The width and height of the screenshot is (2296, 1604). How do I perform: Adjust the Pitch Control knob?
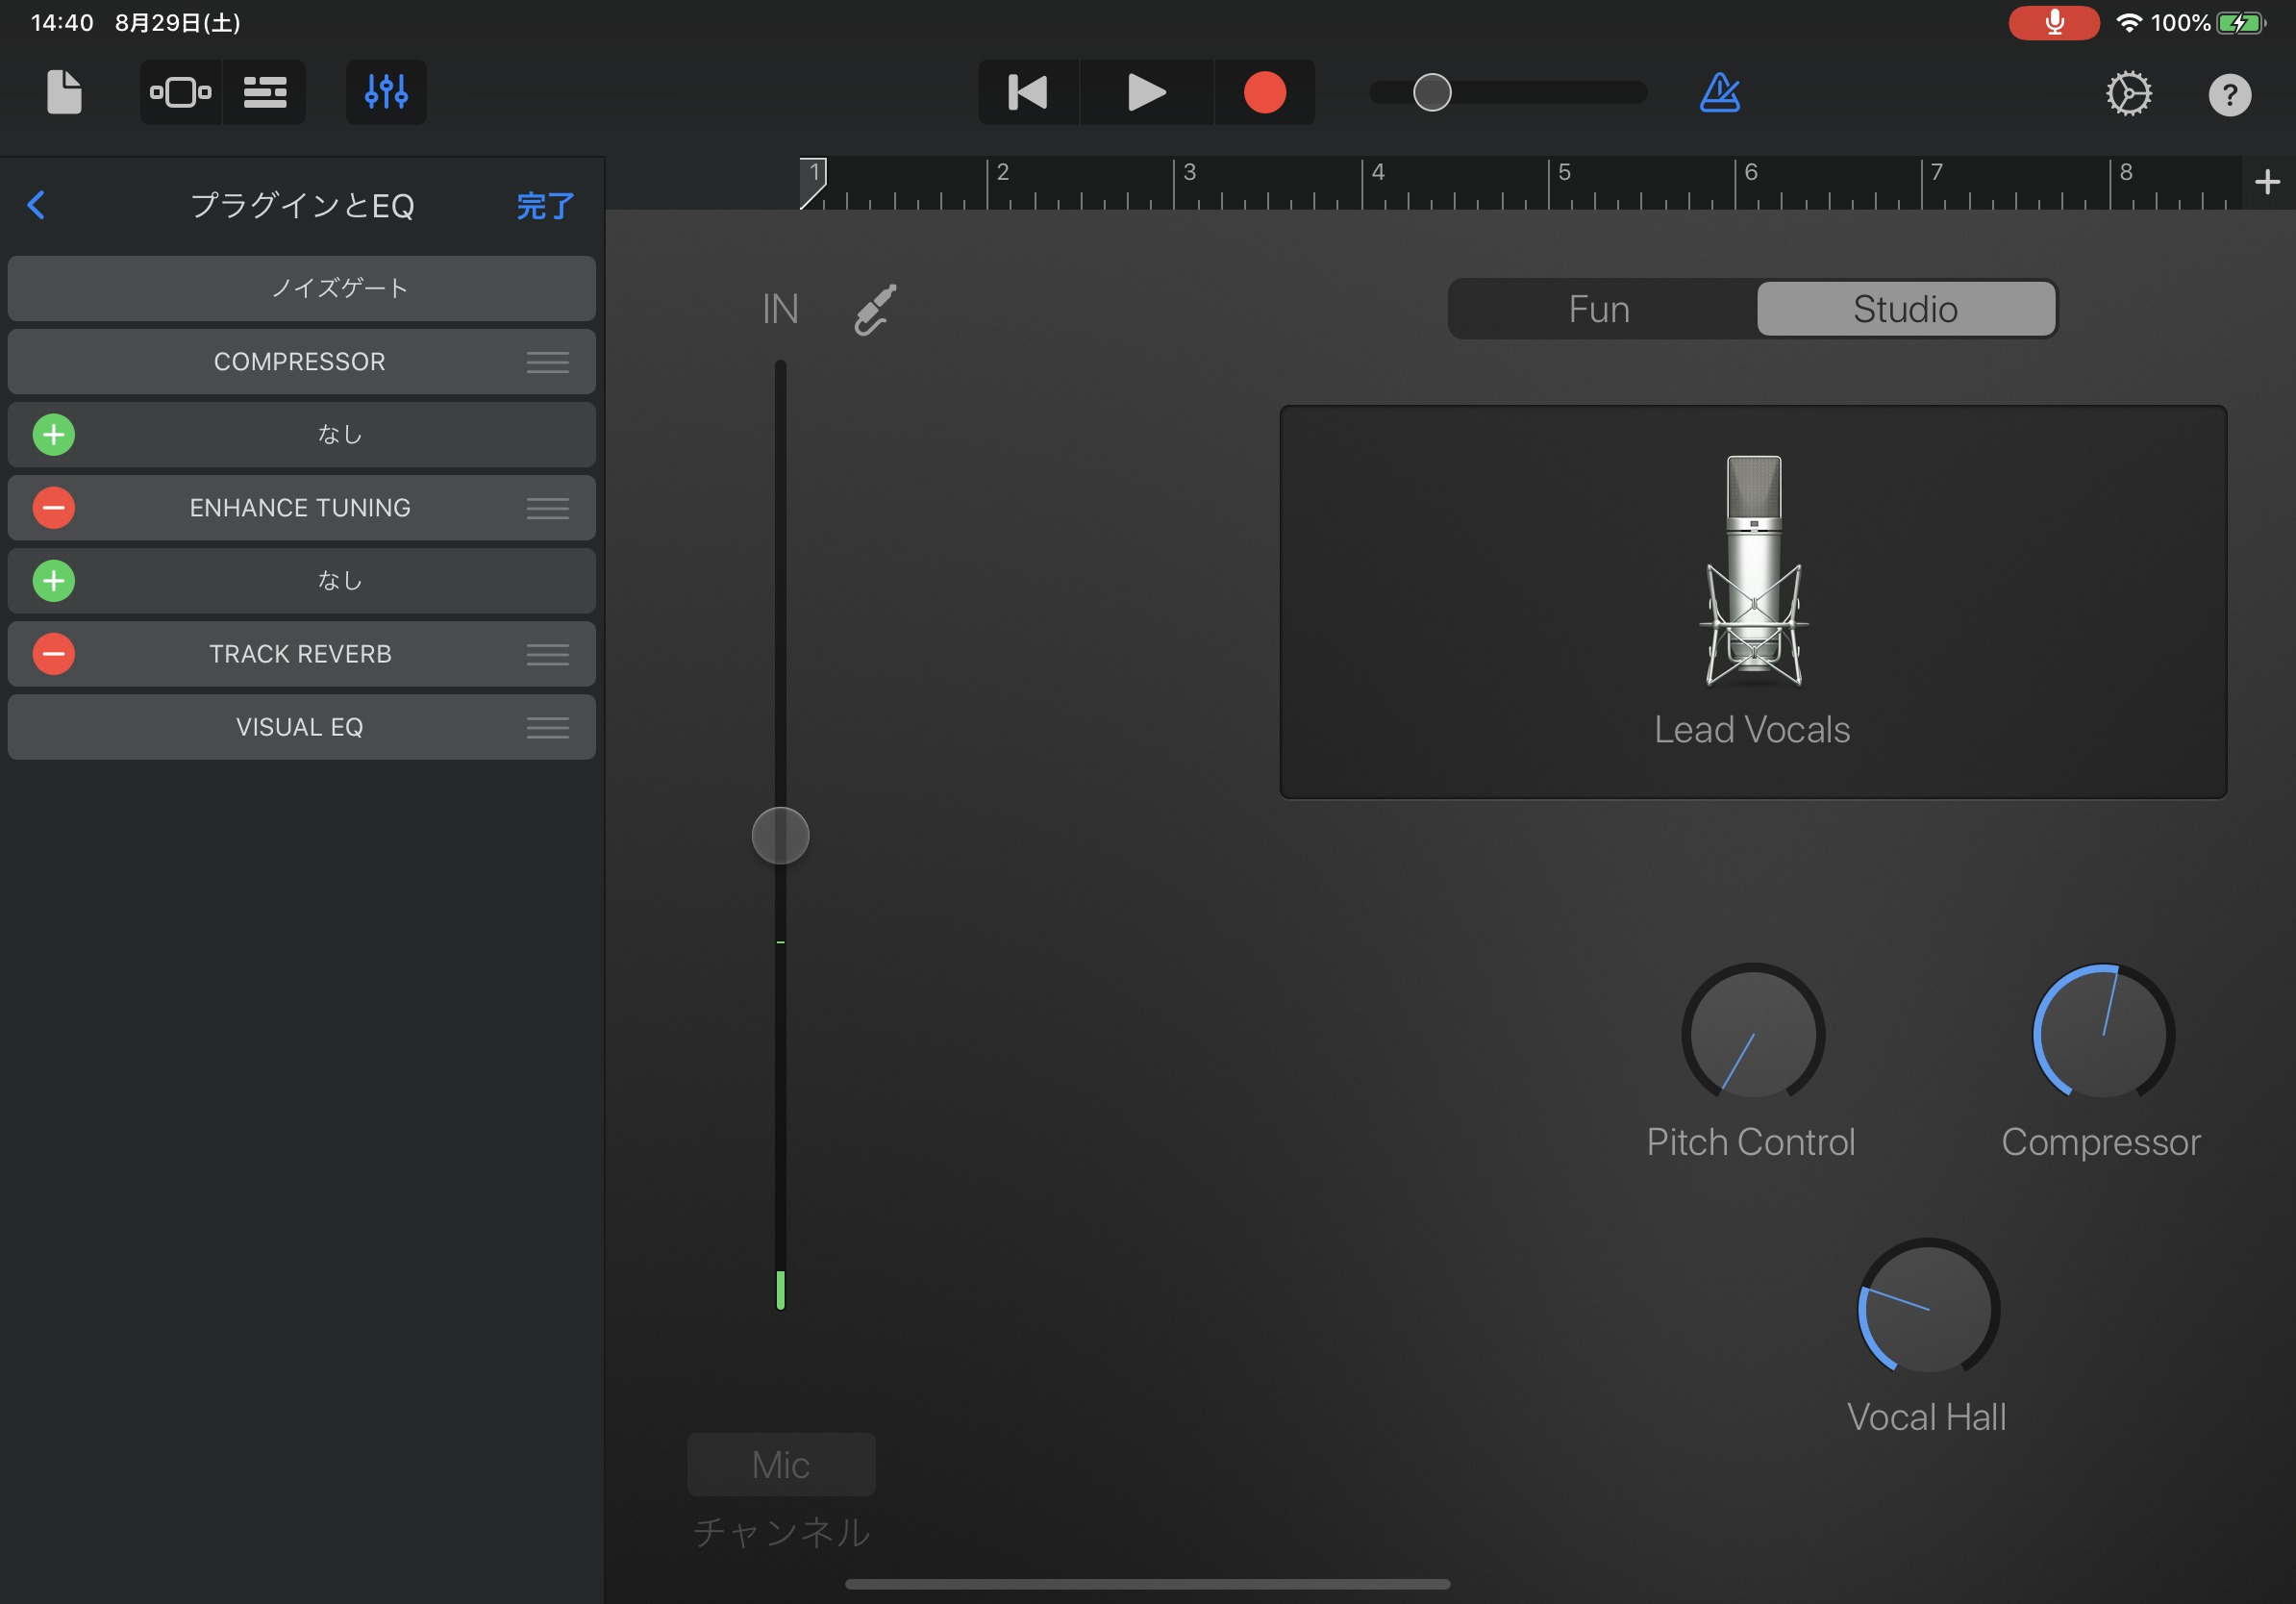tap(1753, 1034)
